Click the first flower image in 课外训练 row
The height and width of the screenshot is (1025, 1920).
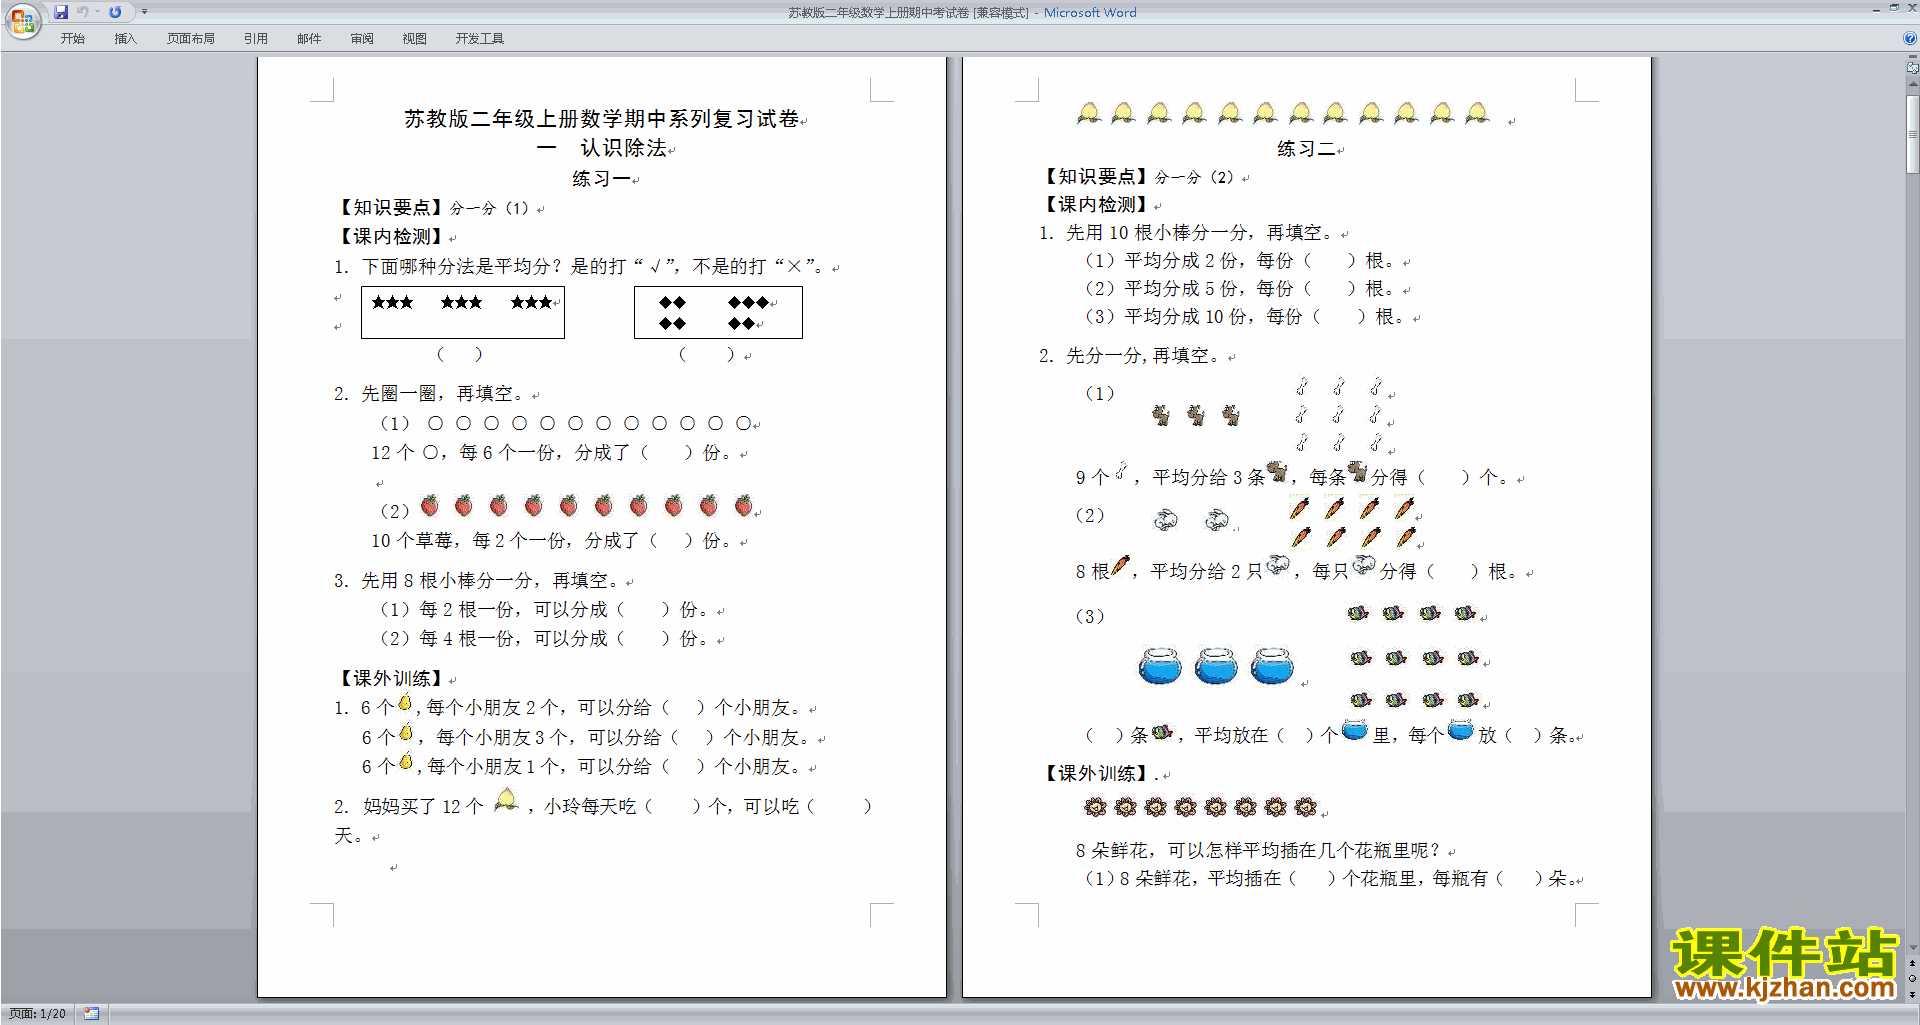tap(1096, 806)
